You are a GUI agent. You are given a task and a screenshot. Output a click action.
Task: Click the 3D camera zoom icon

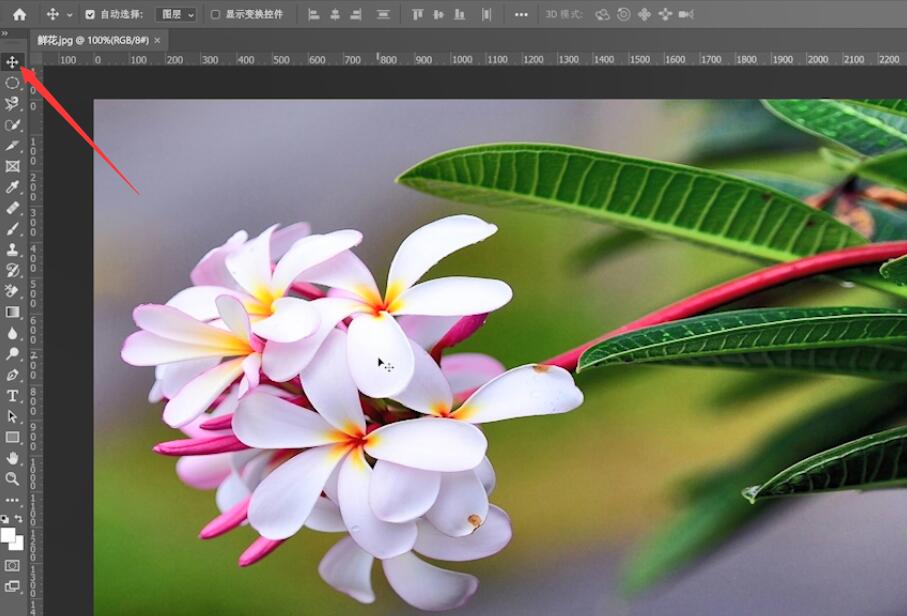point(686,14)
